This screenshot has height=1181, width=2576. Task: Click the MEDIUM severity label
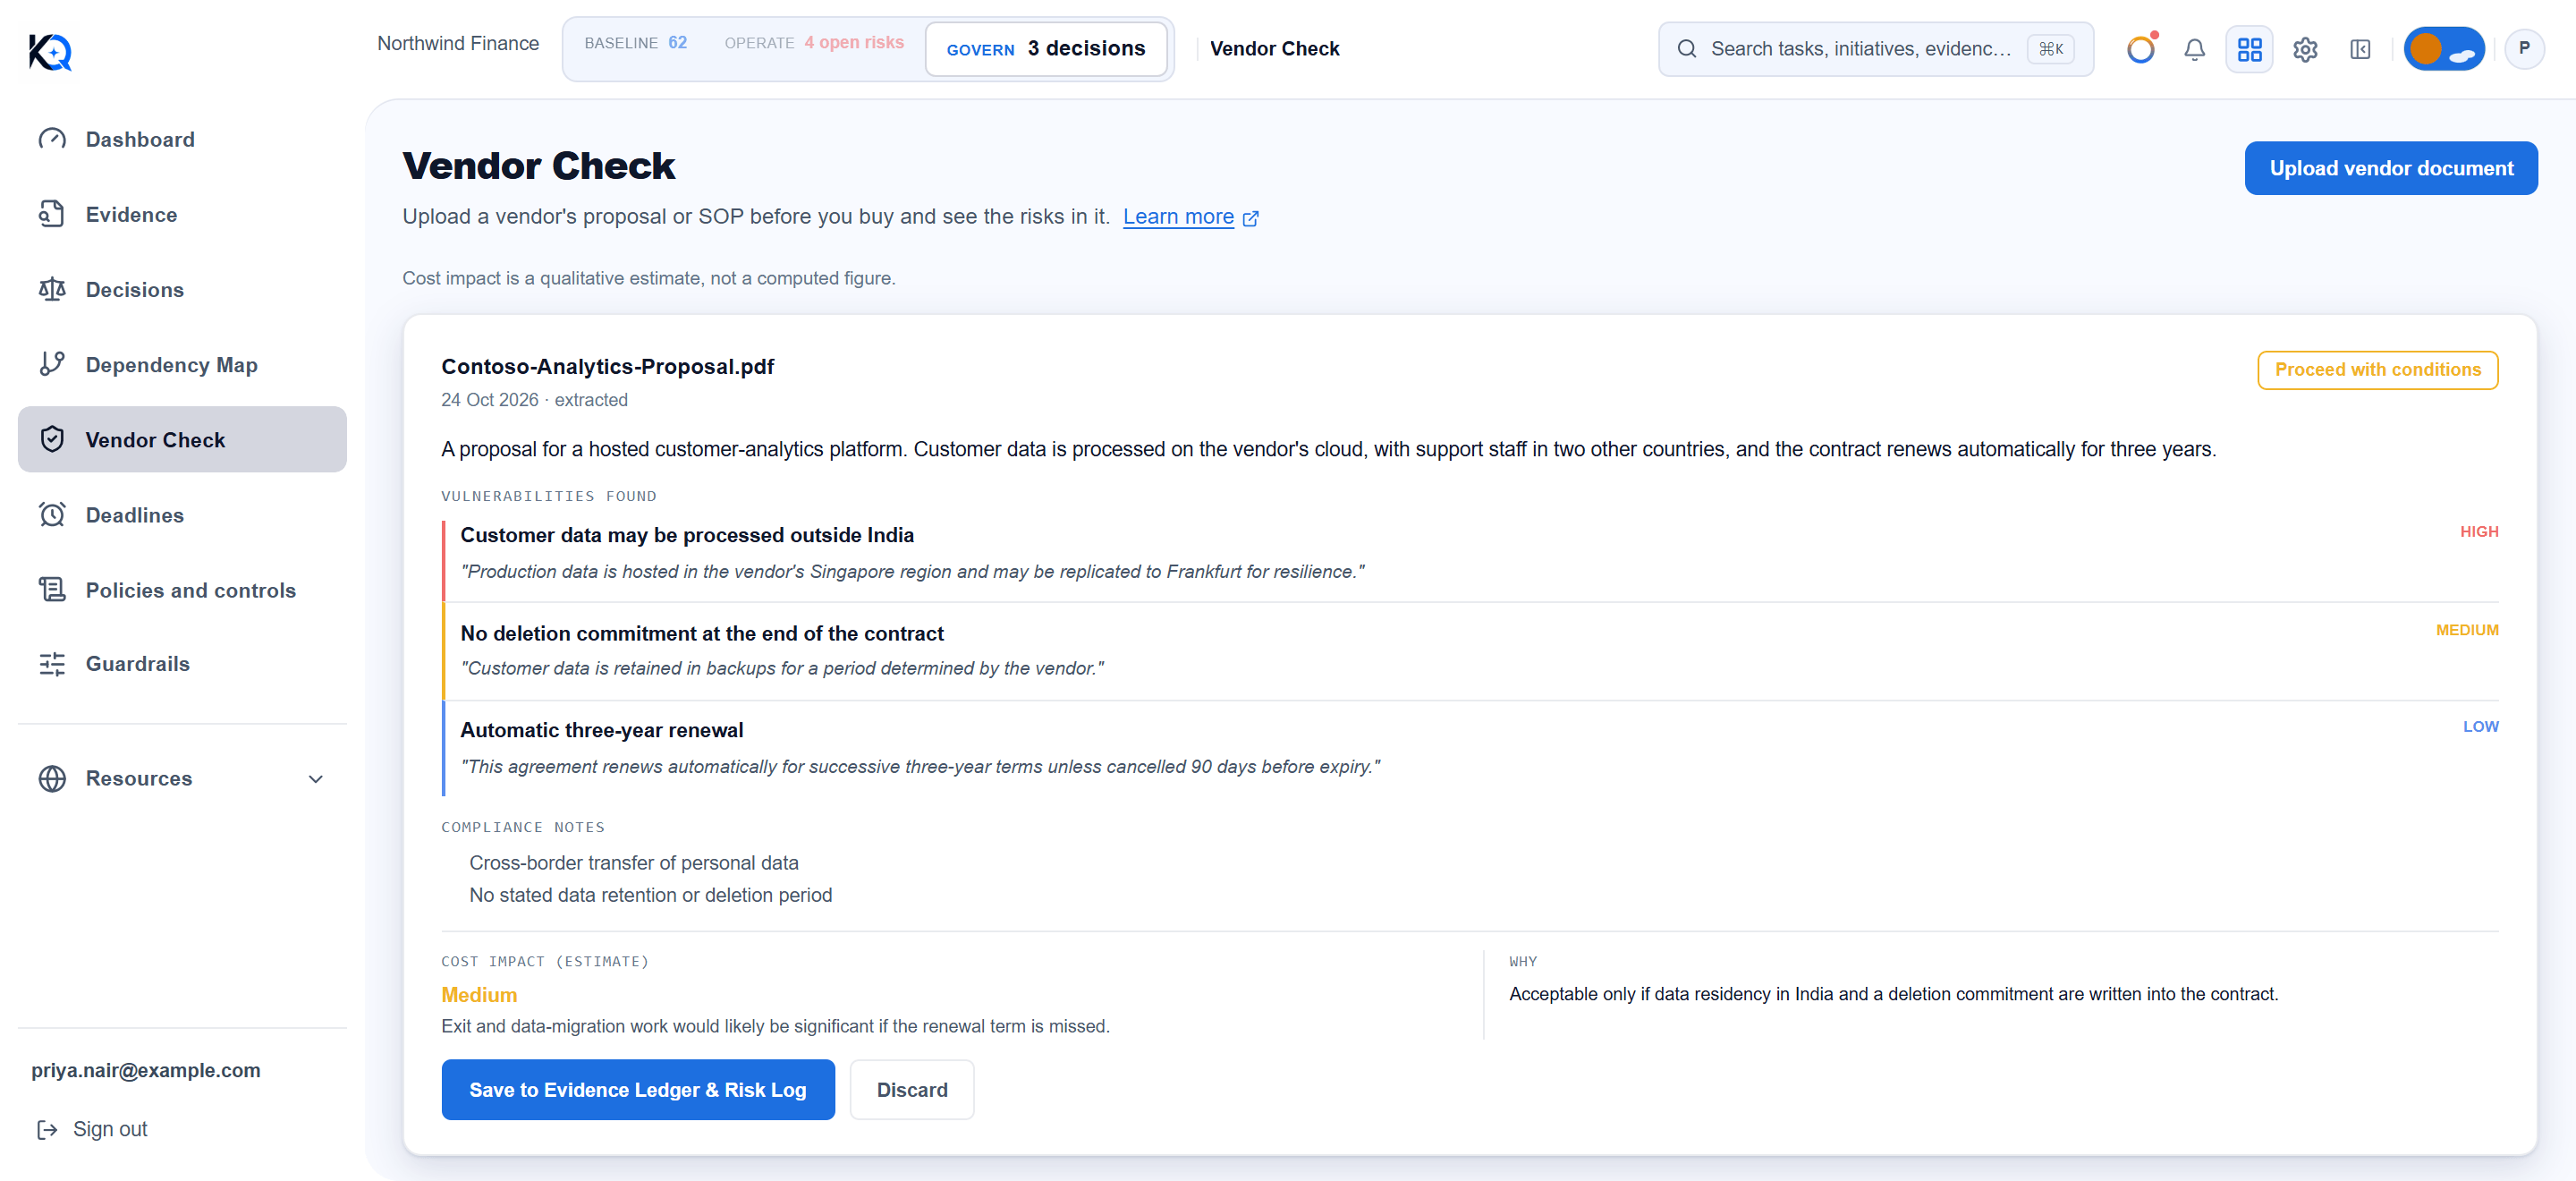2466,630
